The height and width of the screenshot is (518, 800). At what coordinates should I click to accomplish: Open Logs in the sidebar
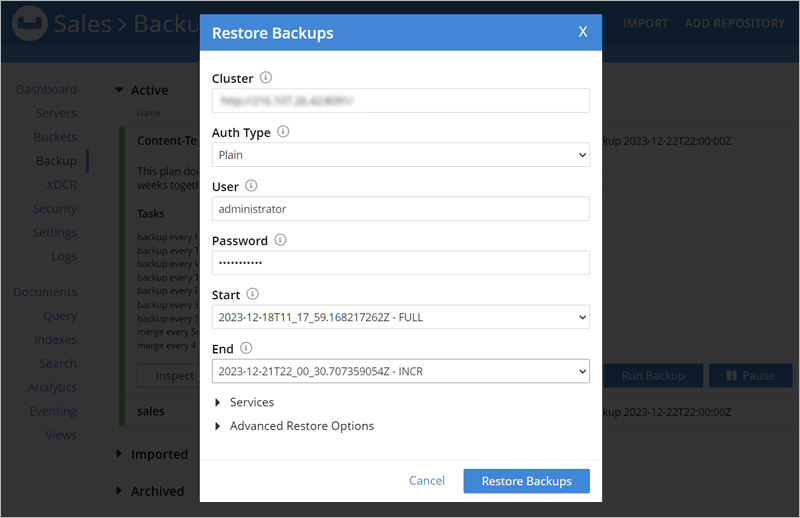(64, 256)
